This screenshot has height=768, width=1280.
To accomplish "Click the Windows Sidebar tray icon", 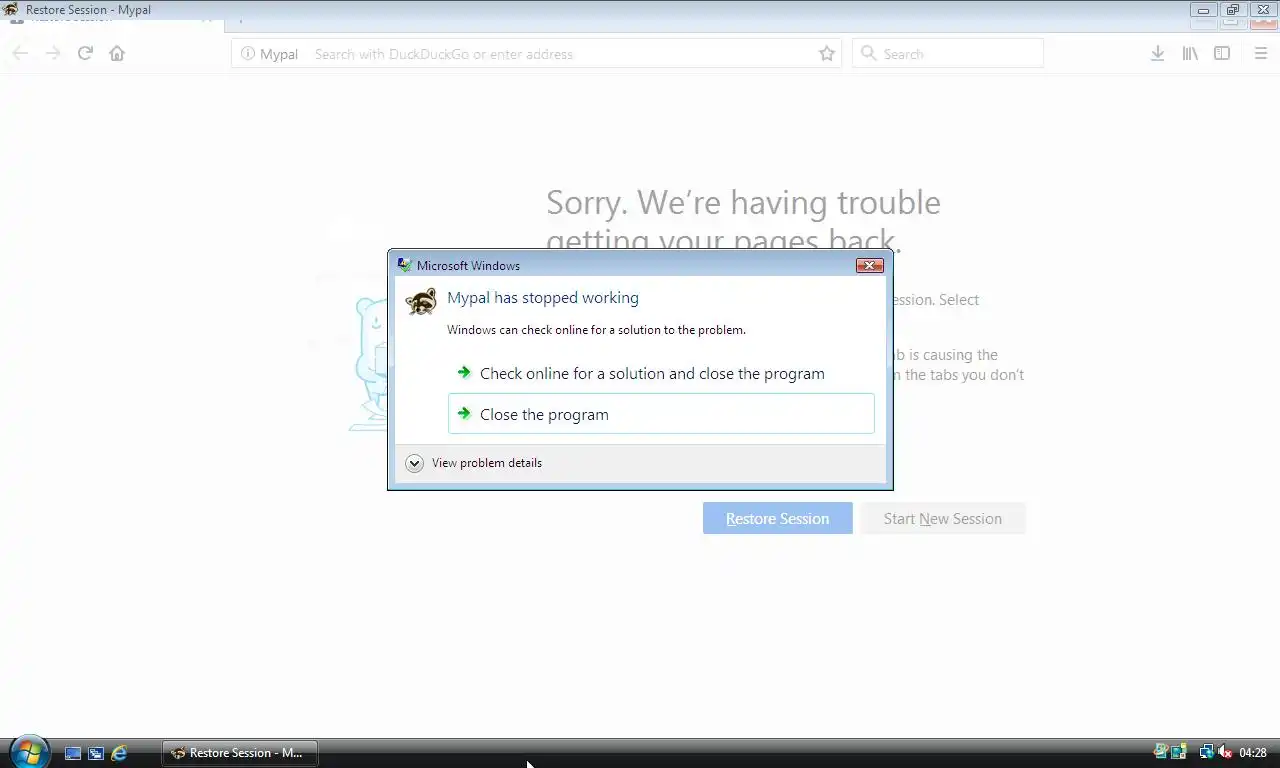I will 1179,752.
